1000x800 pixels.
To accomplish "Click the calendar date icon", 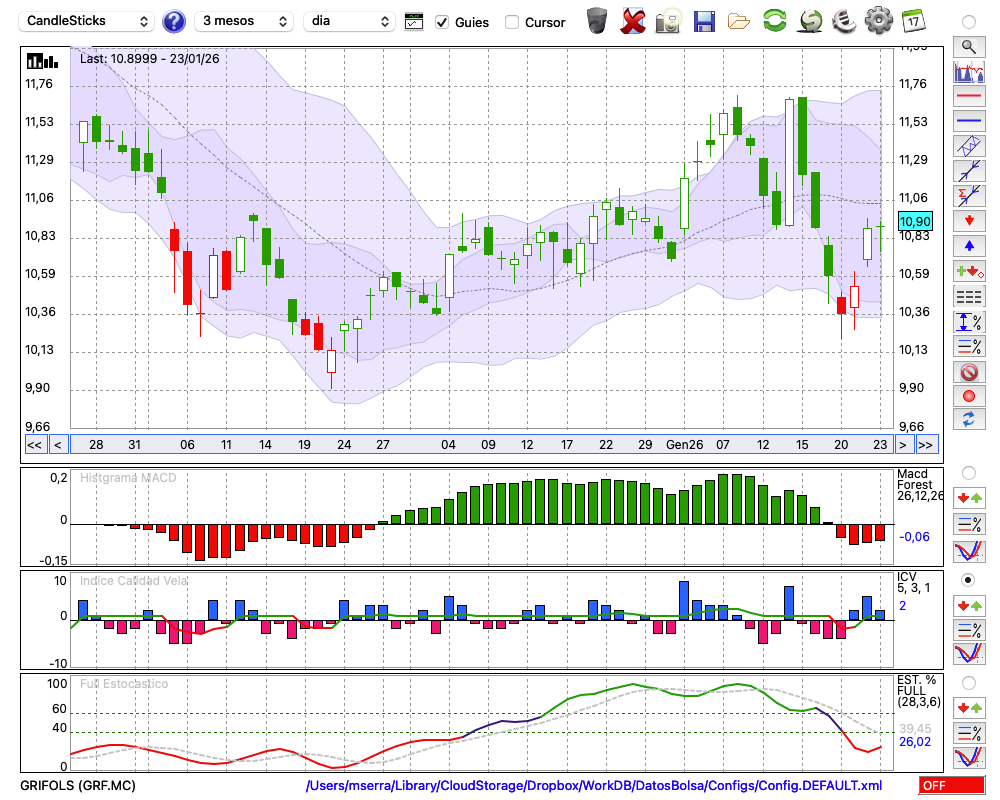I will [x=912, y=21].
